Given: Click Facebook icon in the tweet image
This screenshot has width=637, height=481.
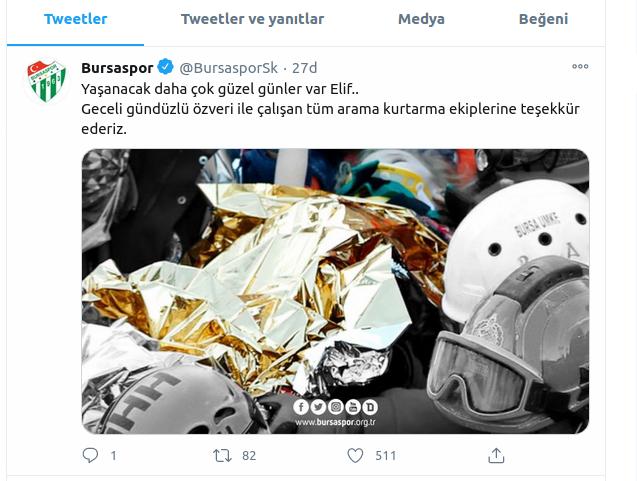Looking at the screenshot, I should 301,407.
